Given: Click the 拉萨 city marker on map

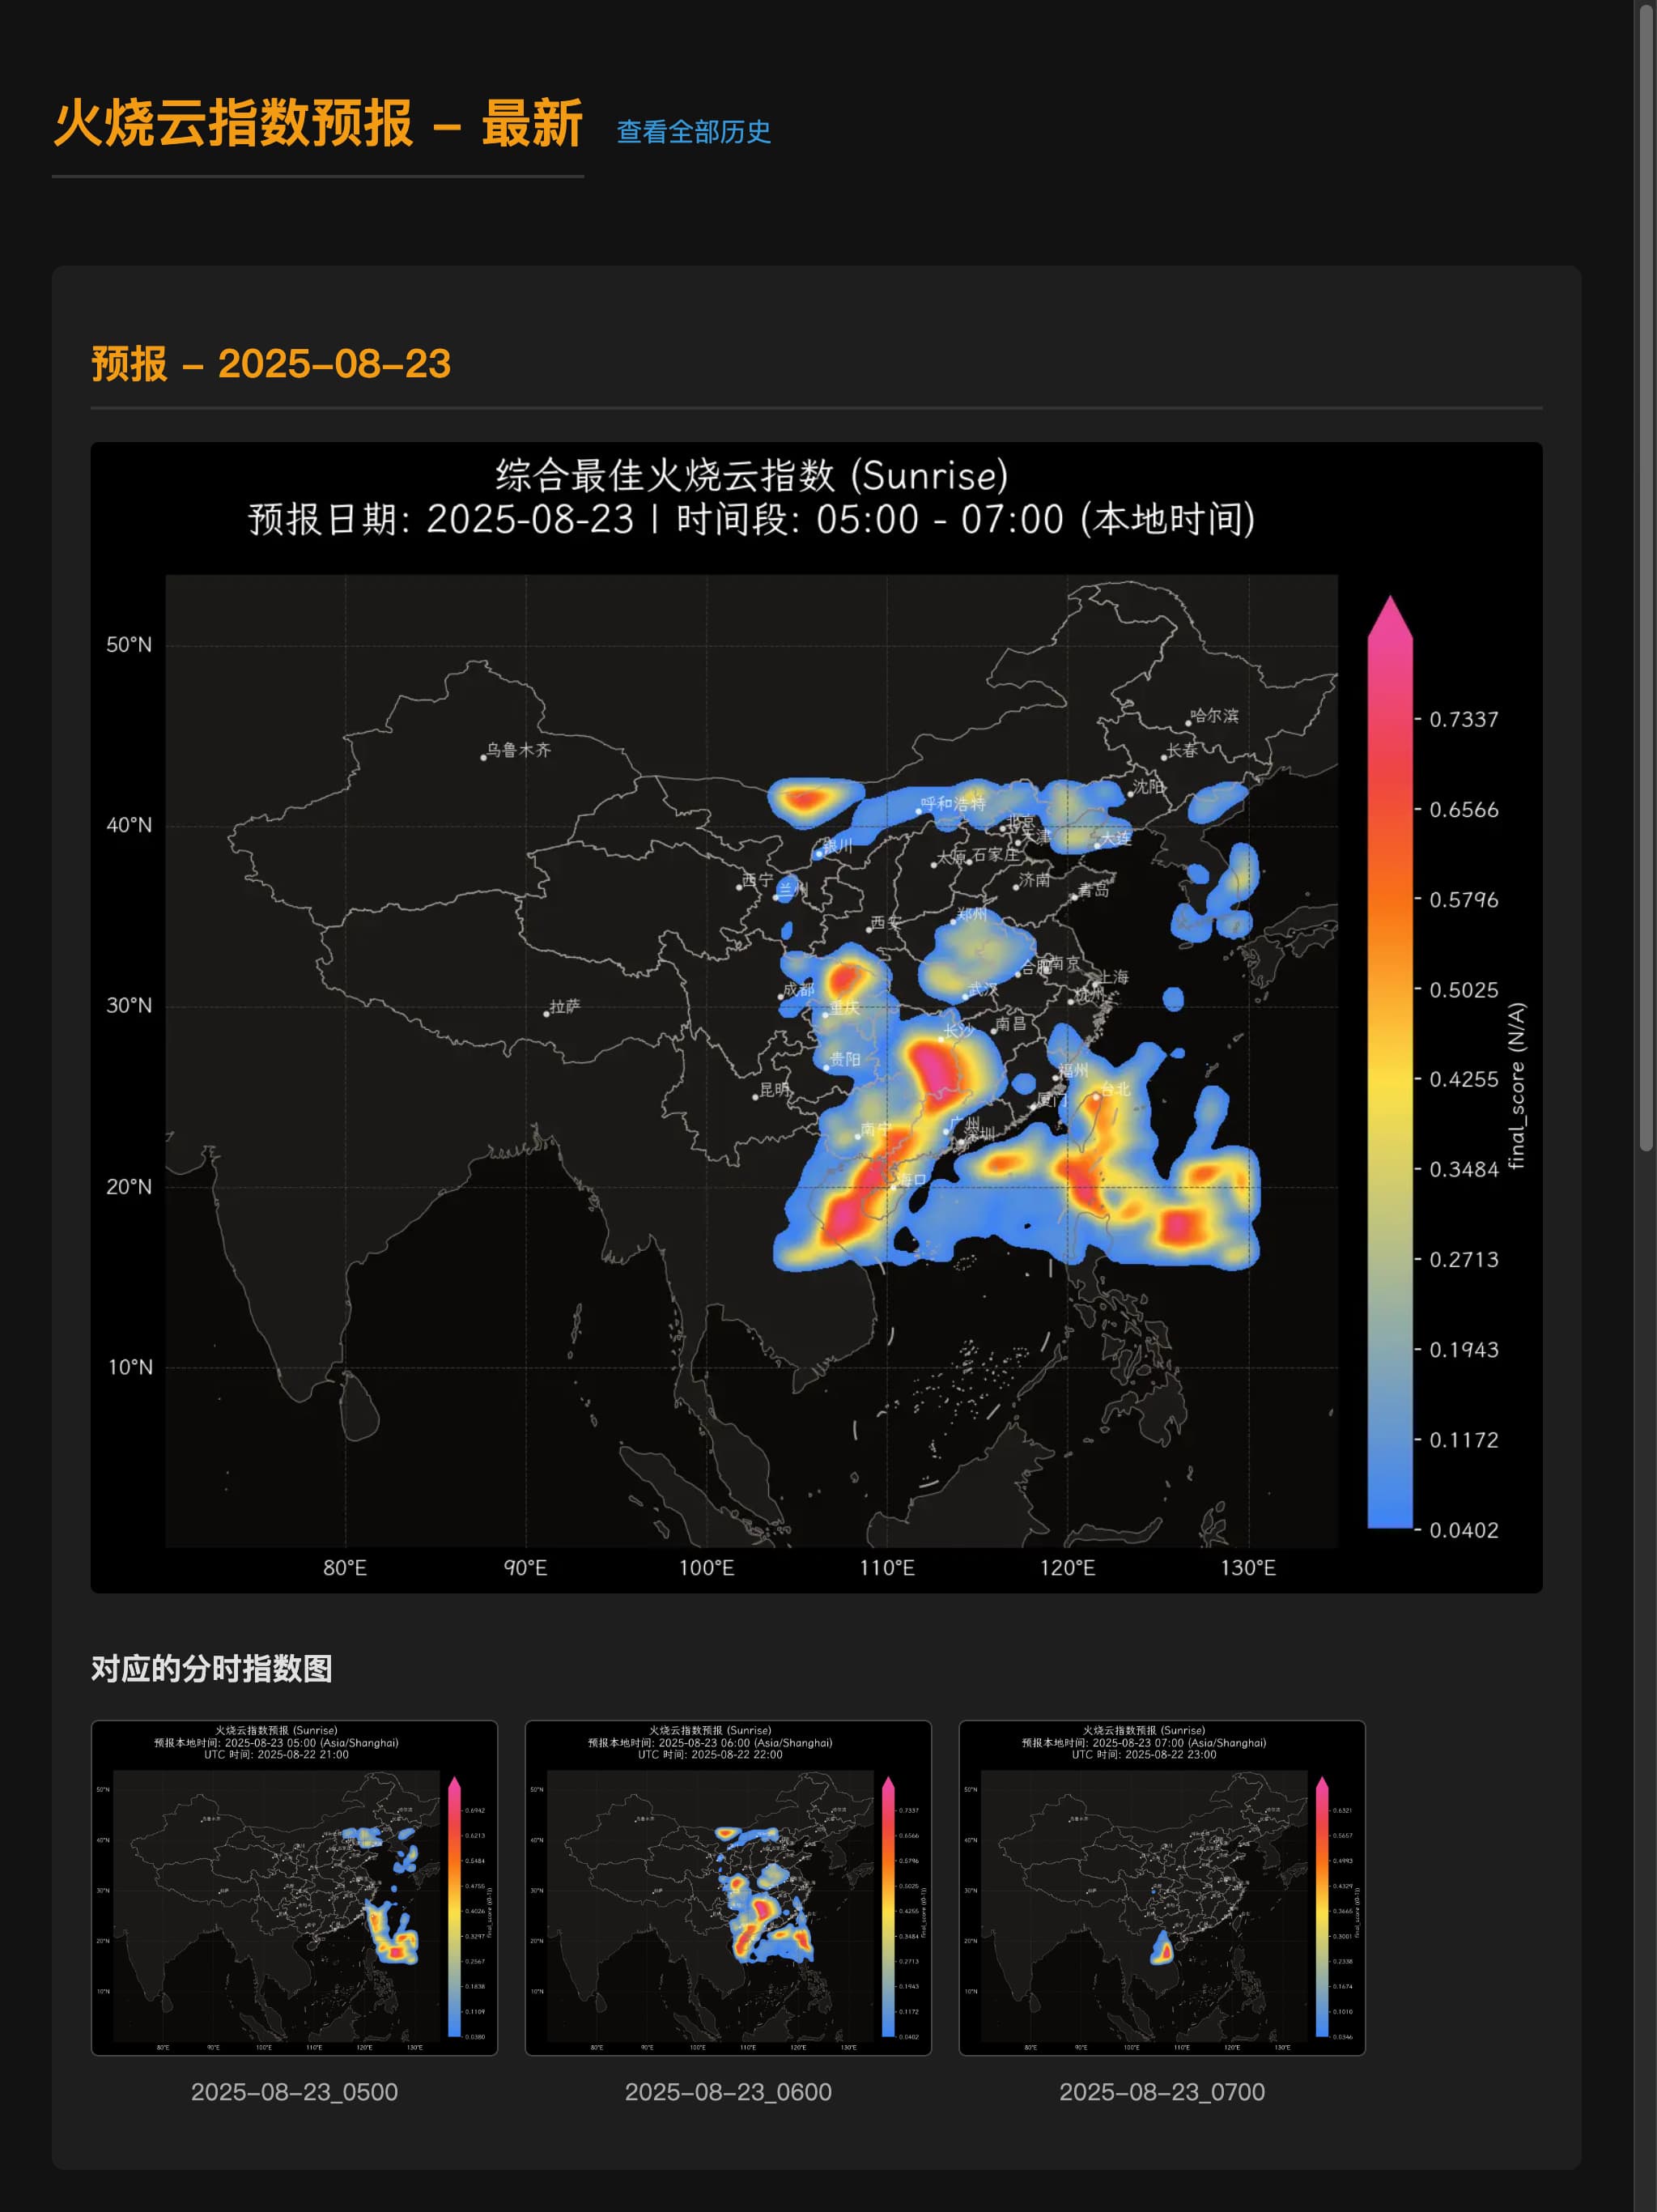Looking at the screenshot, I should [x=546, y=1014].
